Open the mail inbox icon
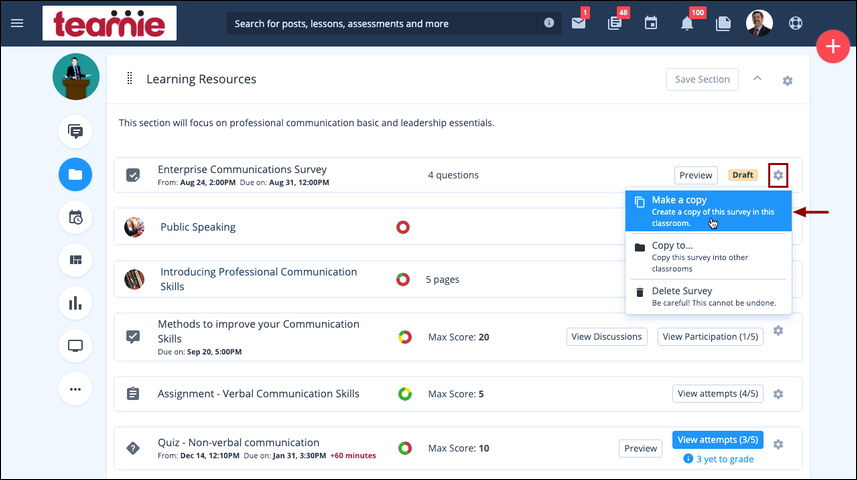857x480 pixels. [x=578, y=23]
